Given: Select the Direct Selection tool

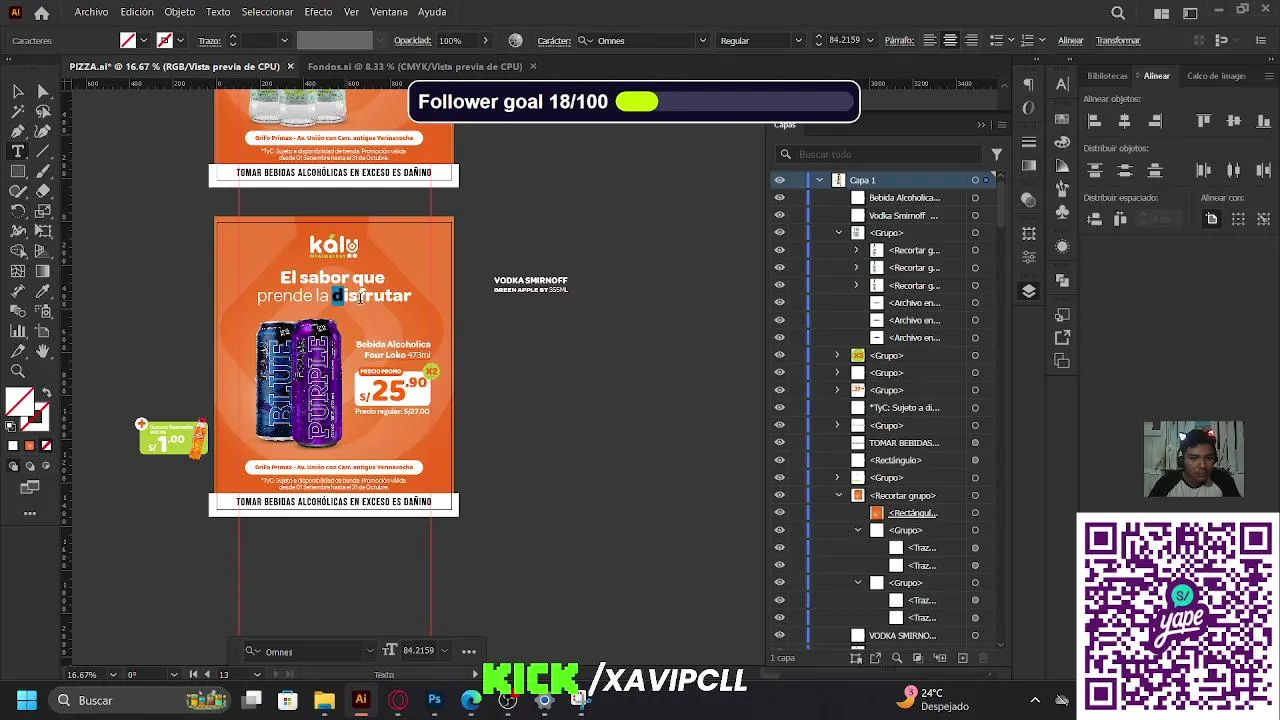Looking at the screenshot, I should click(43, 91).
